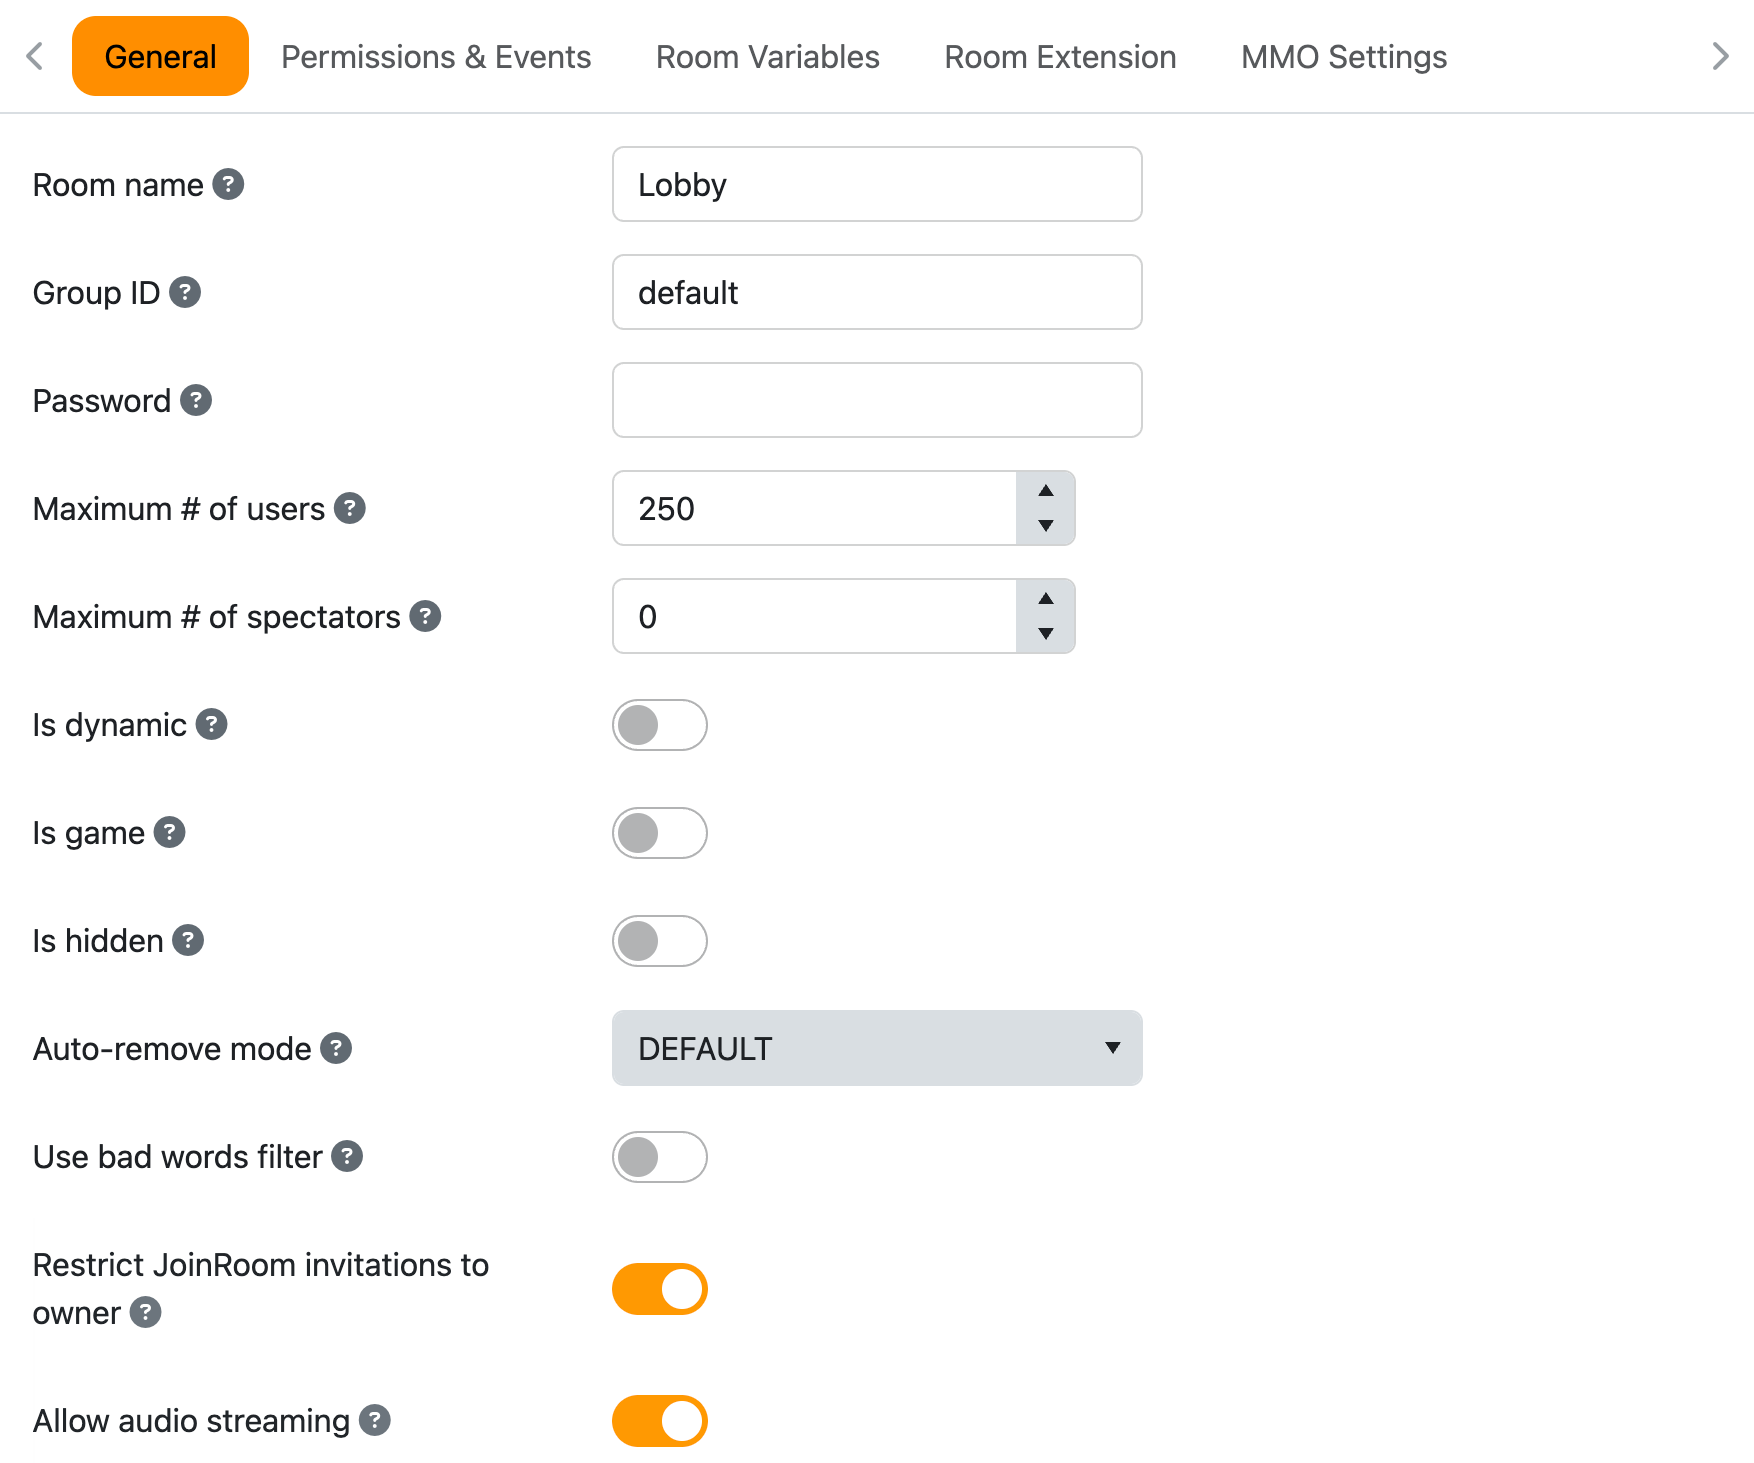Click into the Password input field
Screen dimensions: 1754x1463
(x=876, y=400)
